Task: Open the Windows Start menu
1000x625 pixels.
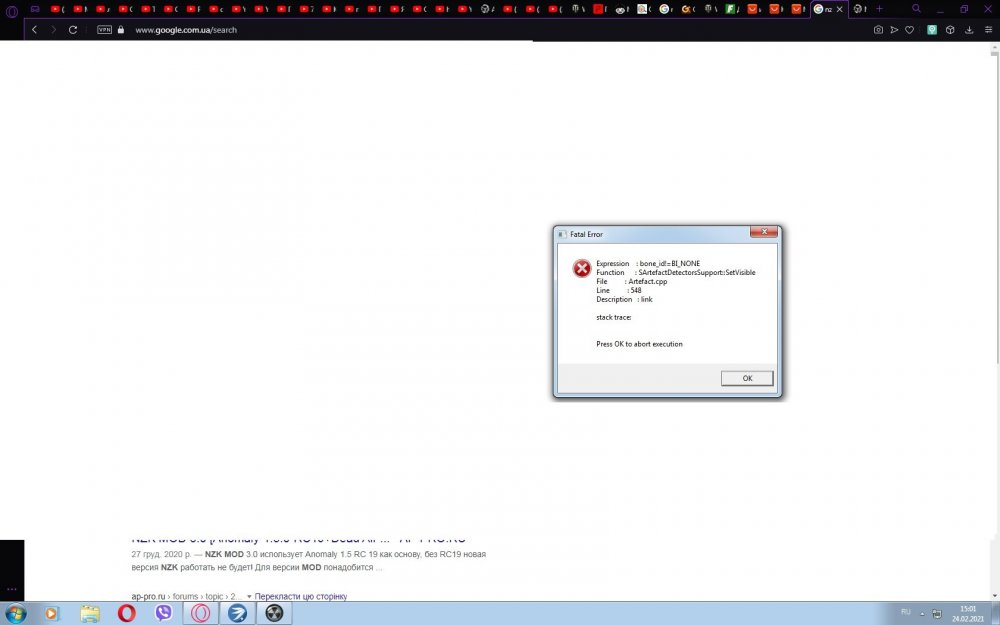Action: click(15, 614)
